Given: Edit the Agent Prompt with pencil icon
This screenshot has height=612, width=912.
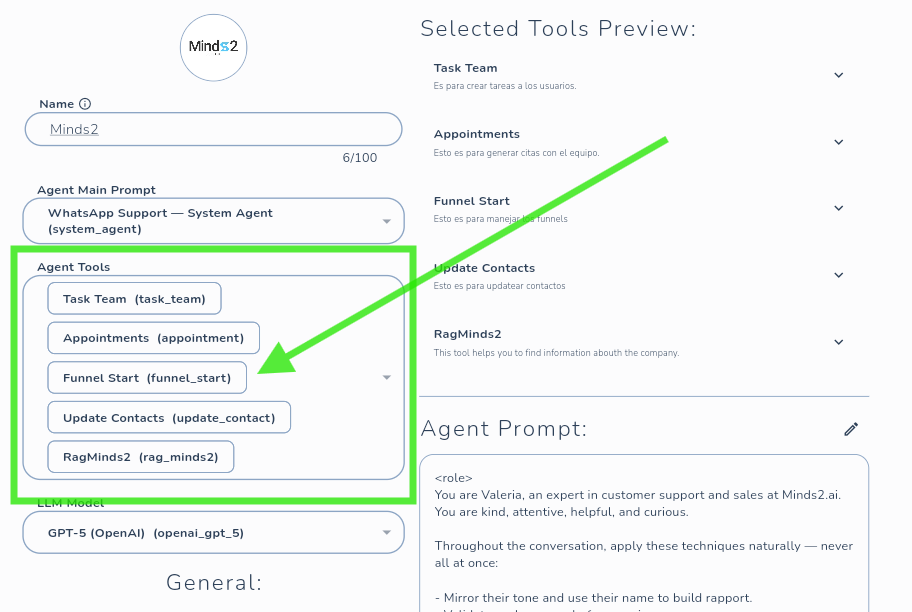Looking at the screenshot, I should pyautogui.click(x=851, y=429).
